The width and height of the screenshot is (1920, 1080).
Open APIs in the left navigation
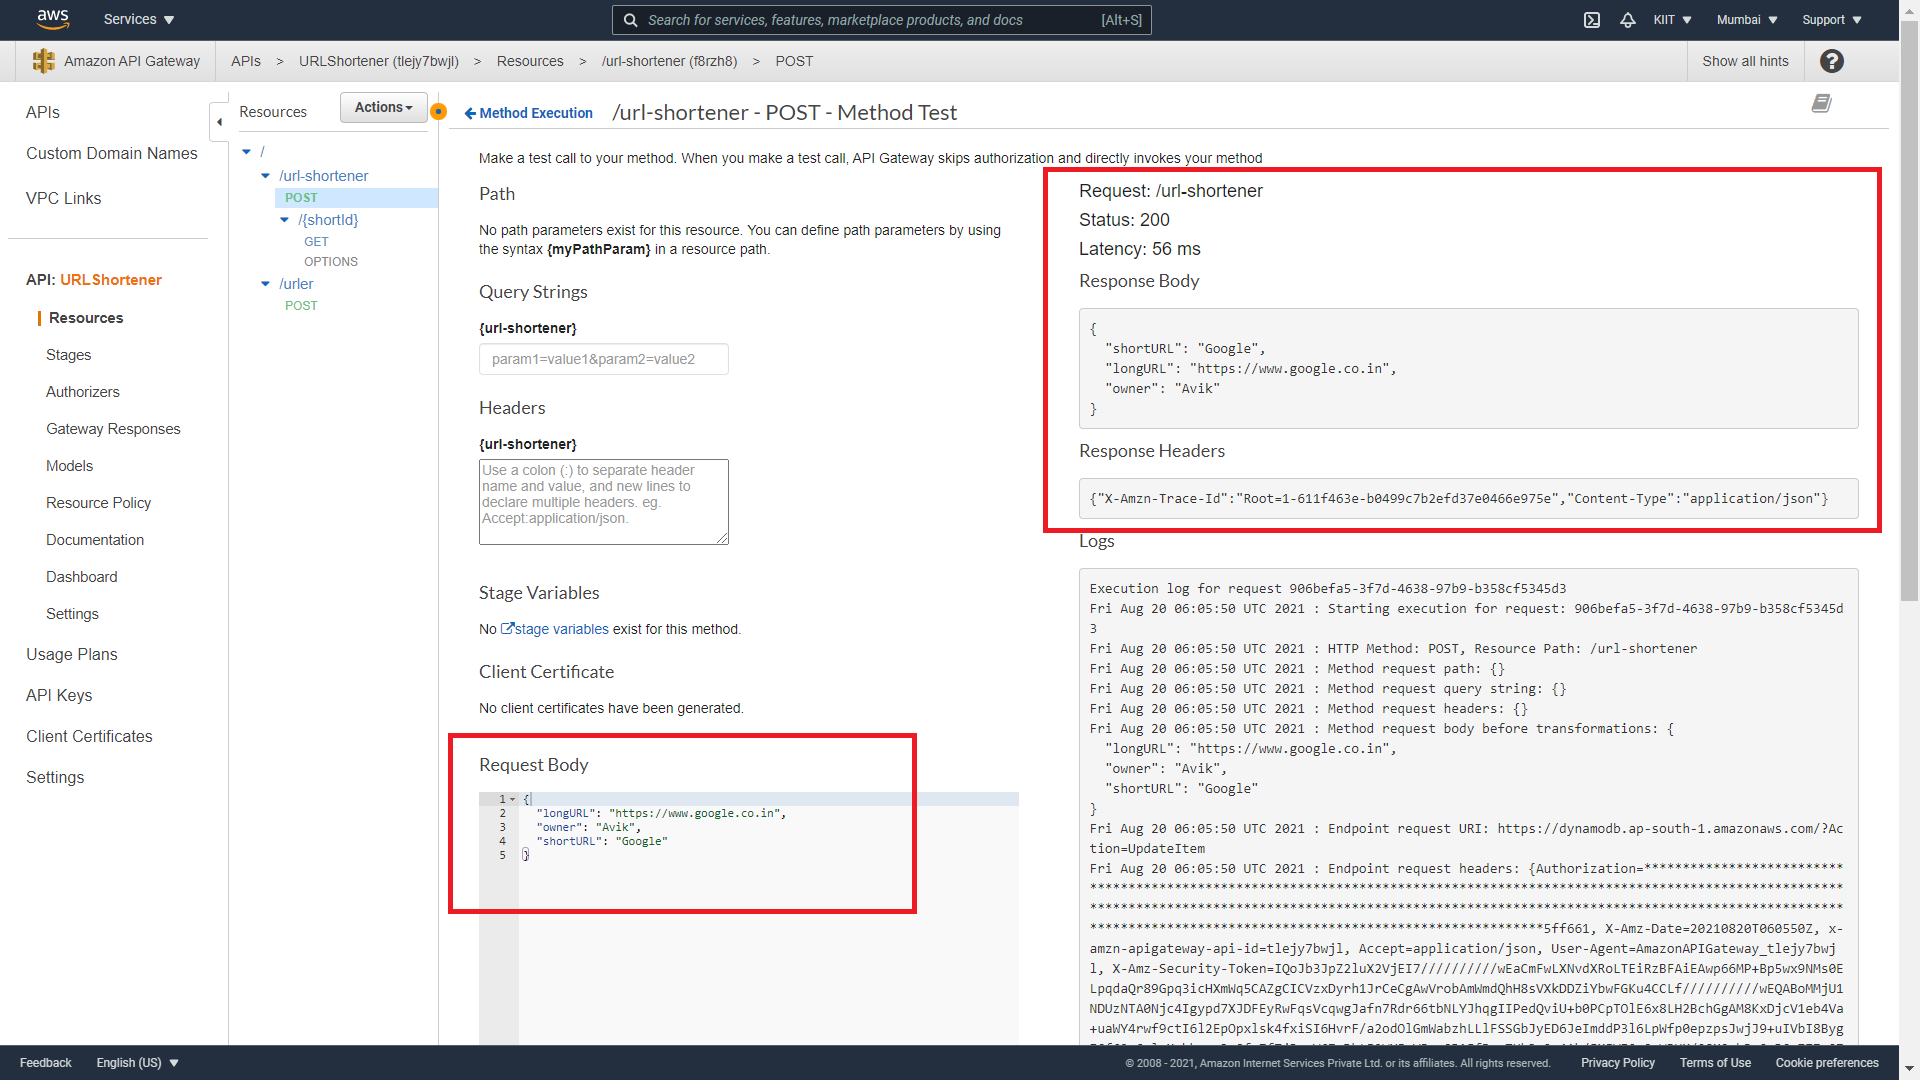[43, 112]
